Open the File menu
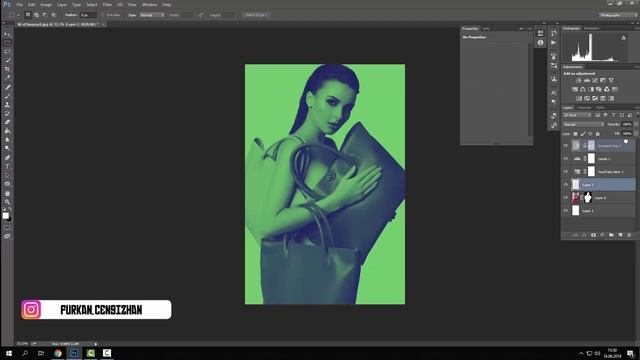Image resolution: width=640 pixels, height=360 pixels. click(x=20, y=4)
